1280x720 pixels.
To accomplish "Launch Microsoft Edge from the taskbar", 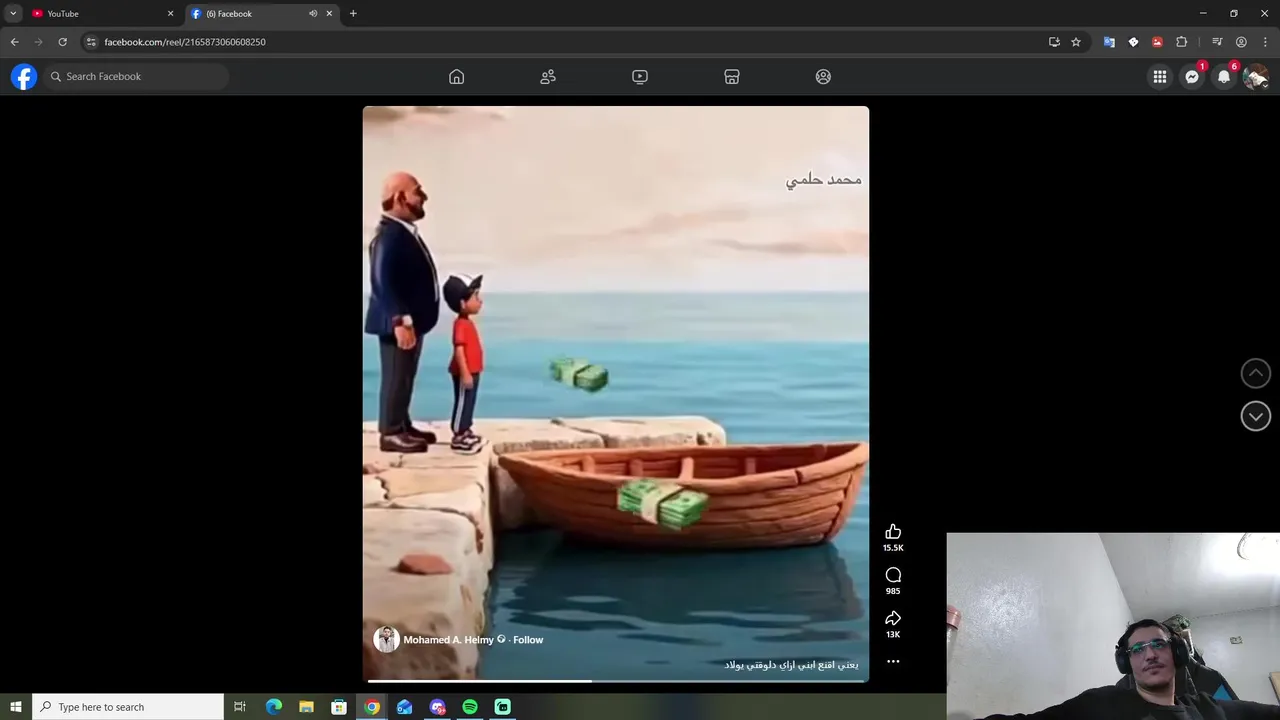I will click(274, 707).
